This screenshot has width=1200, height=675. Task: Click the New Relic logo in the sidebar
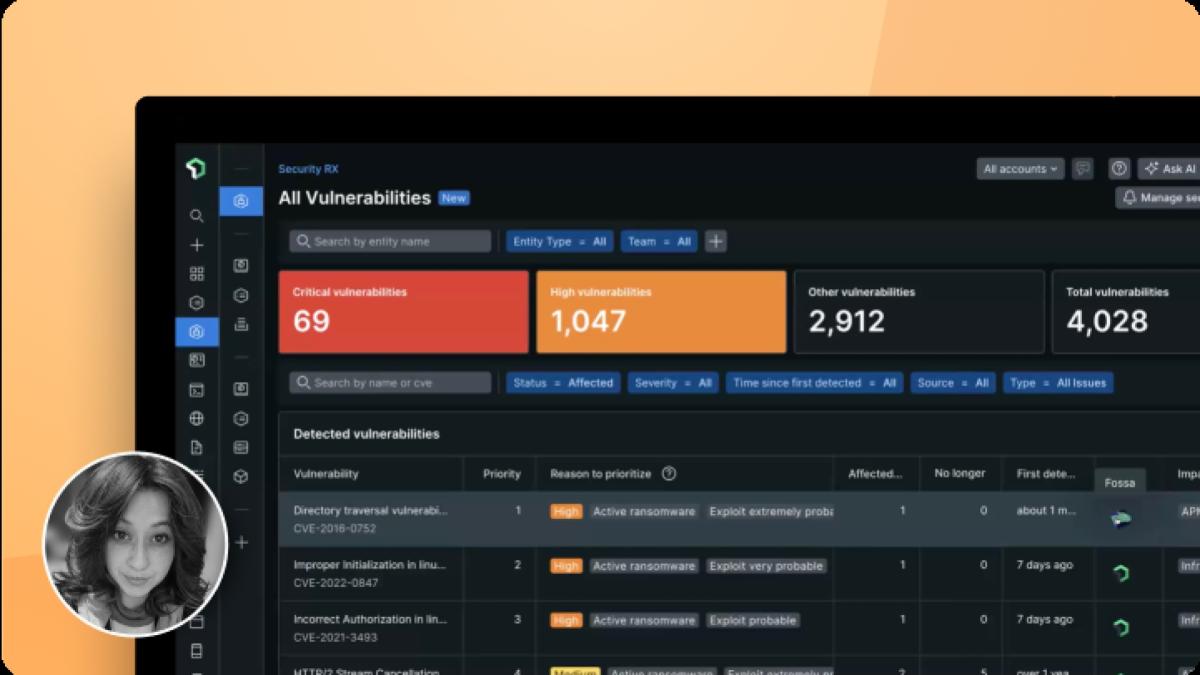point(196,169)
